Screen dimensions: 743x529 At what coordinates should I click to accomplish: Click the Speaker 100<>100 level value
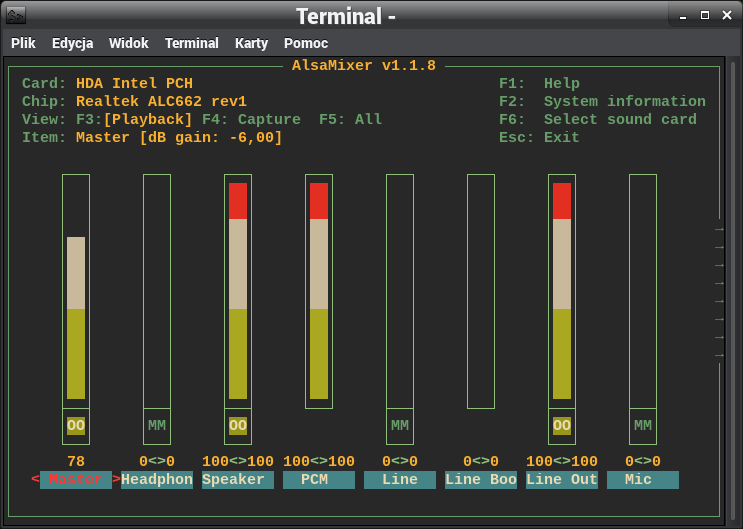[238, 461]
